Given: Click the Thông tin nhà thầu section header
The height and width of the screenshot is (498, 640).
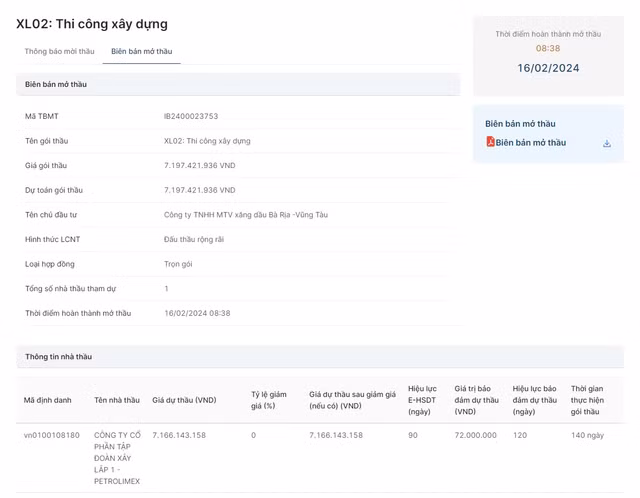Looking at the screenshot, I should click(58, 357).
